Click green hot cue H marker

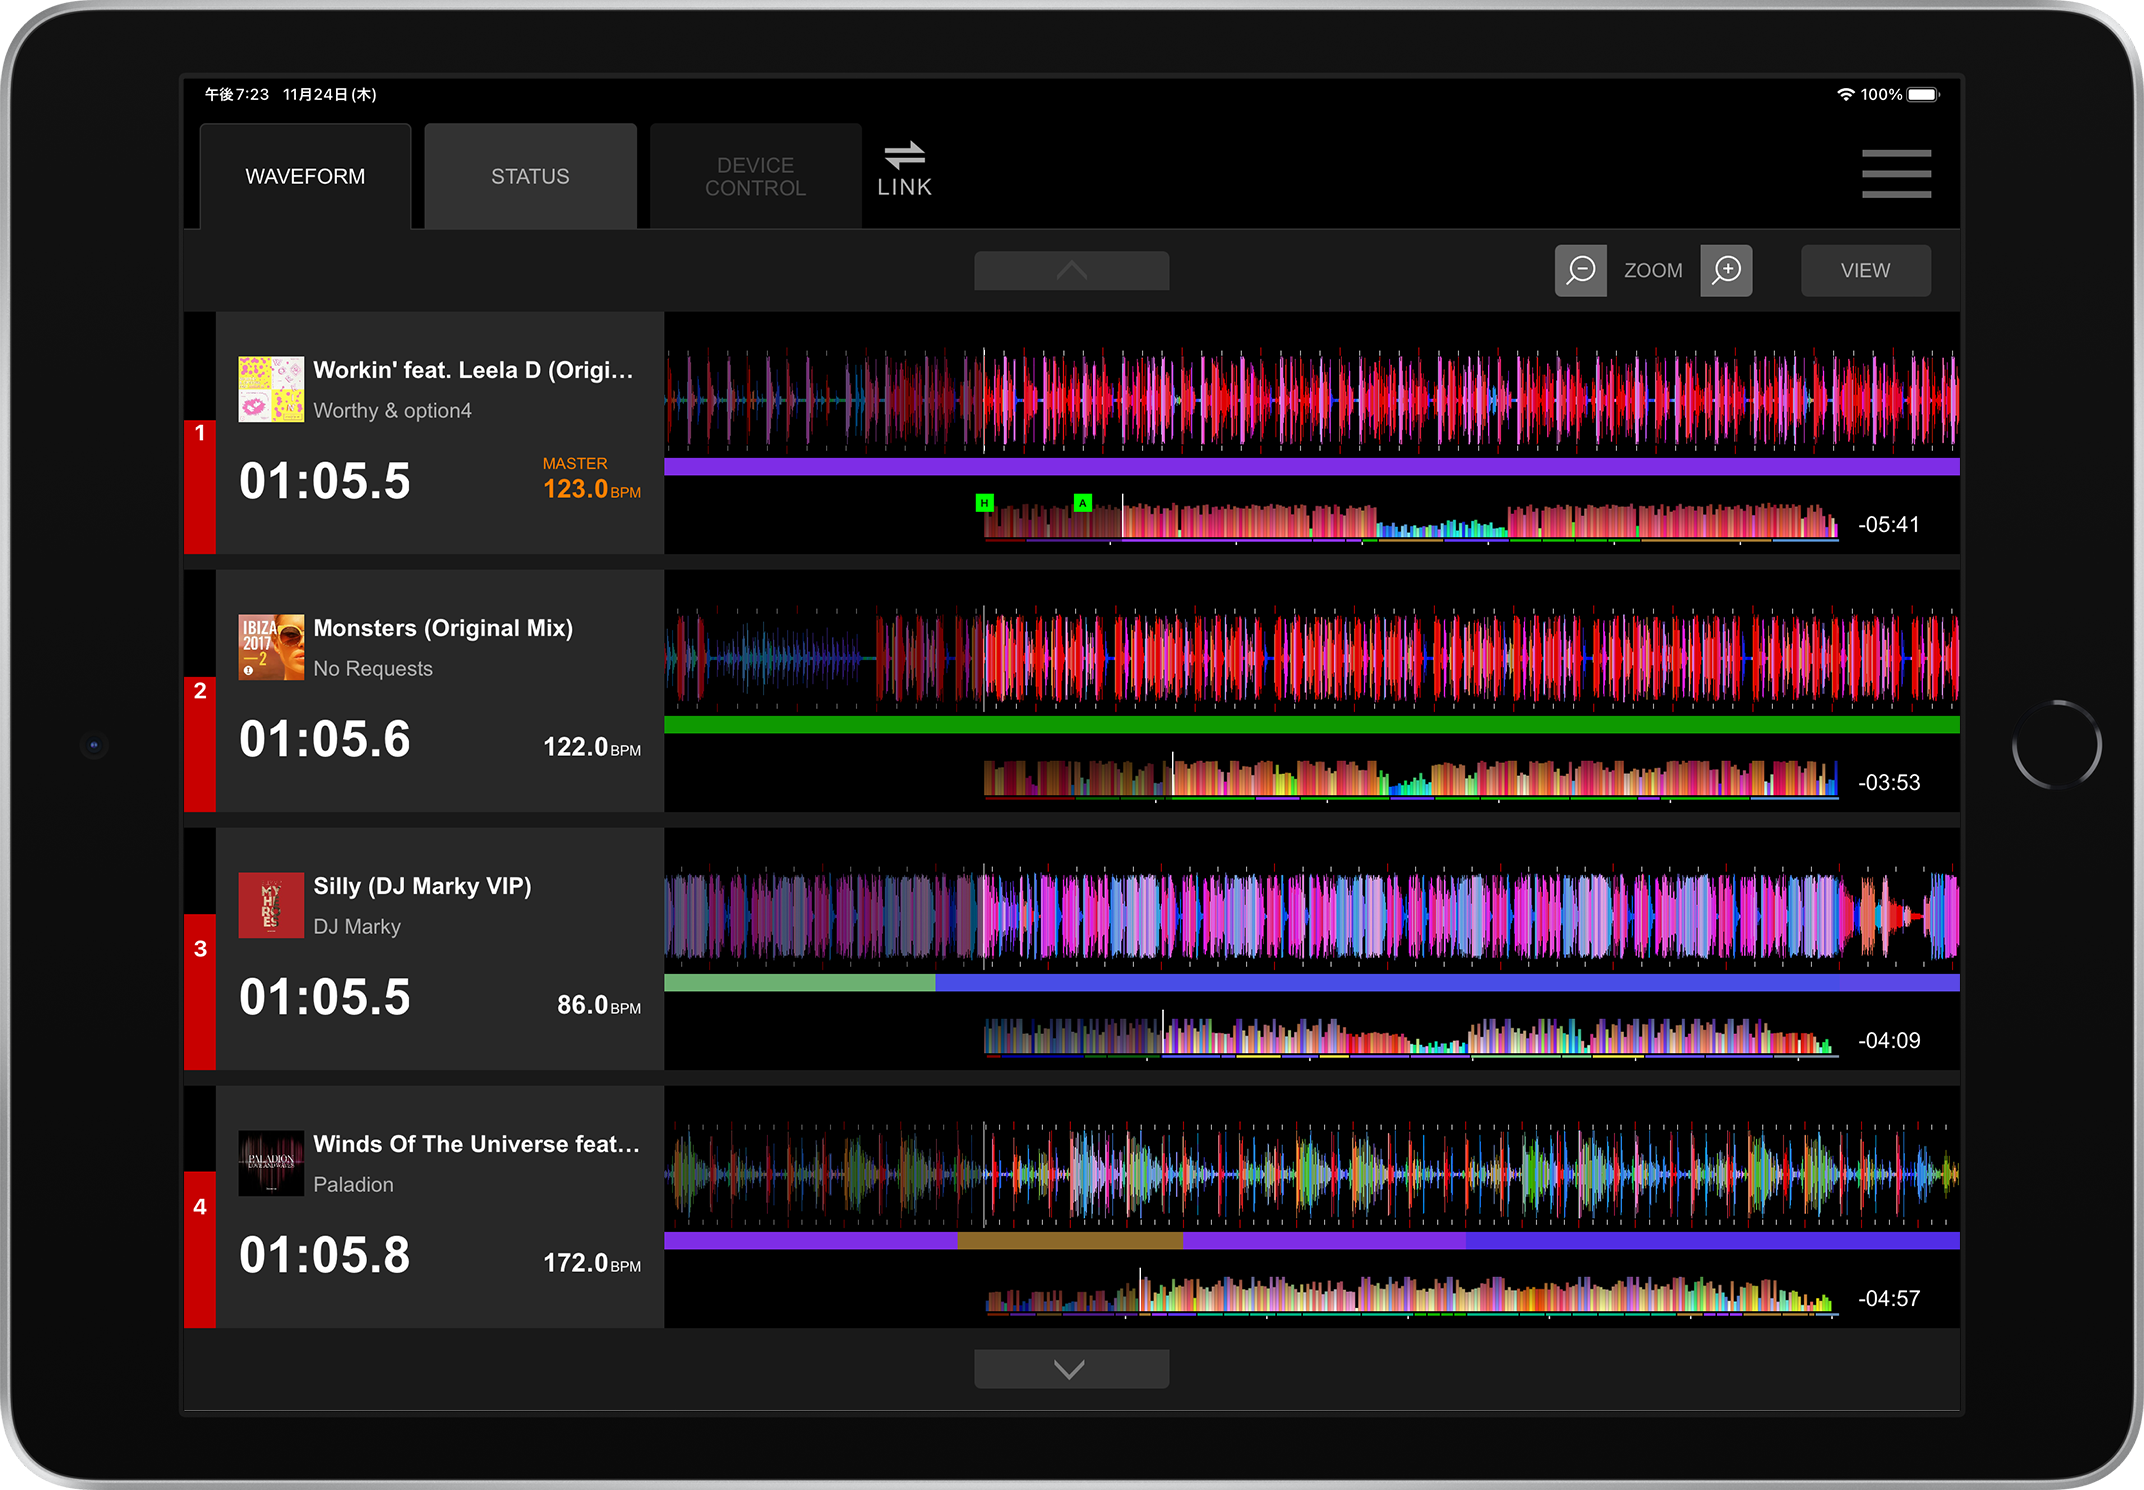[x=984, y=503]
